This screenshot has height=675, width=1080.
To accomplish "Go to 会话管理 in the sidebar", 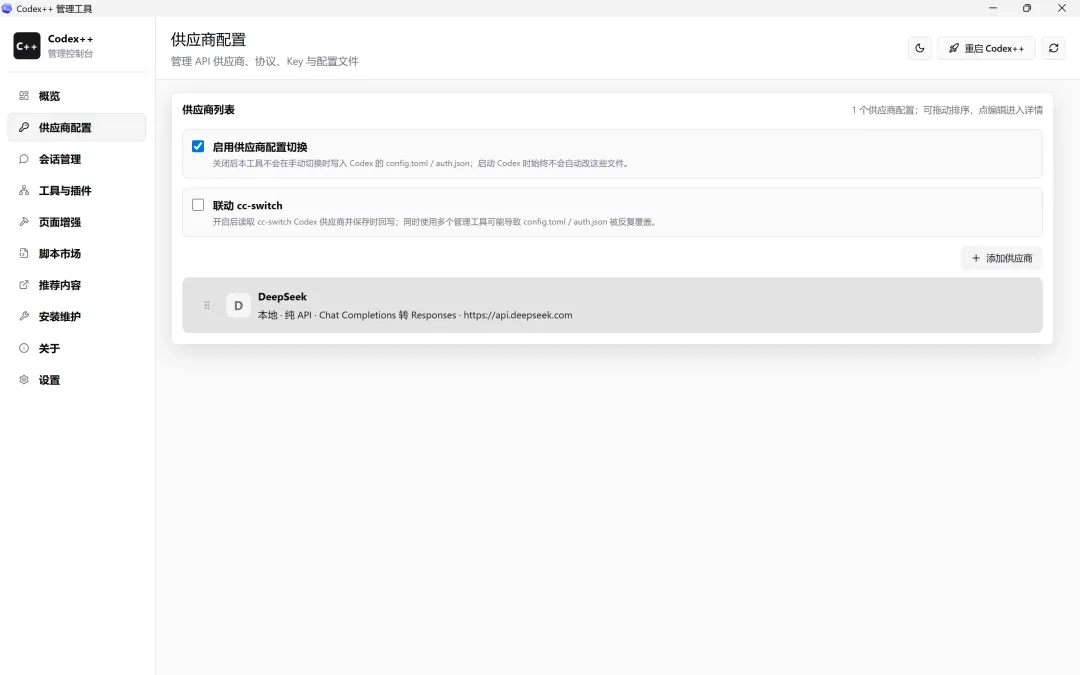I will pos(76,159).
